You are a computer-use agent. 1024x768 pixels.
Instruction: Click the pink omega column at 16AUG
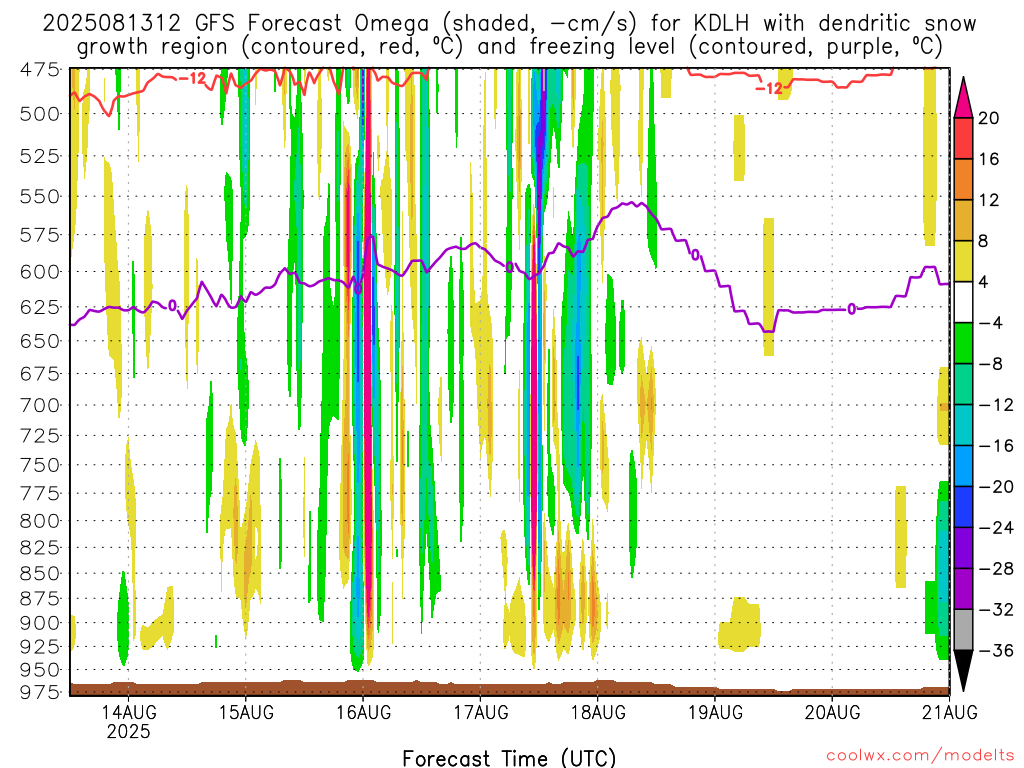[x=368, y=366]
